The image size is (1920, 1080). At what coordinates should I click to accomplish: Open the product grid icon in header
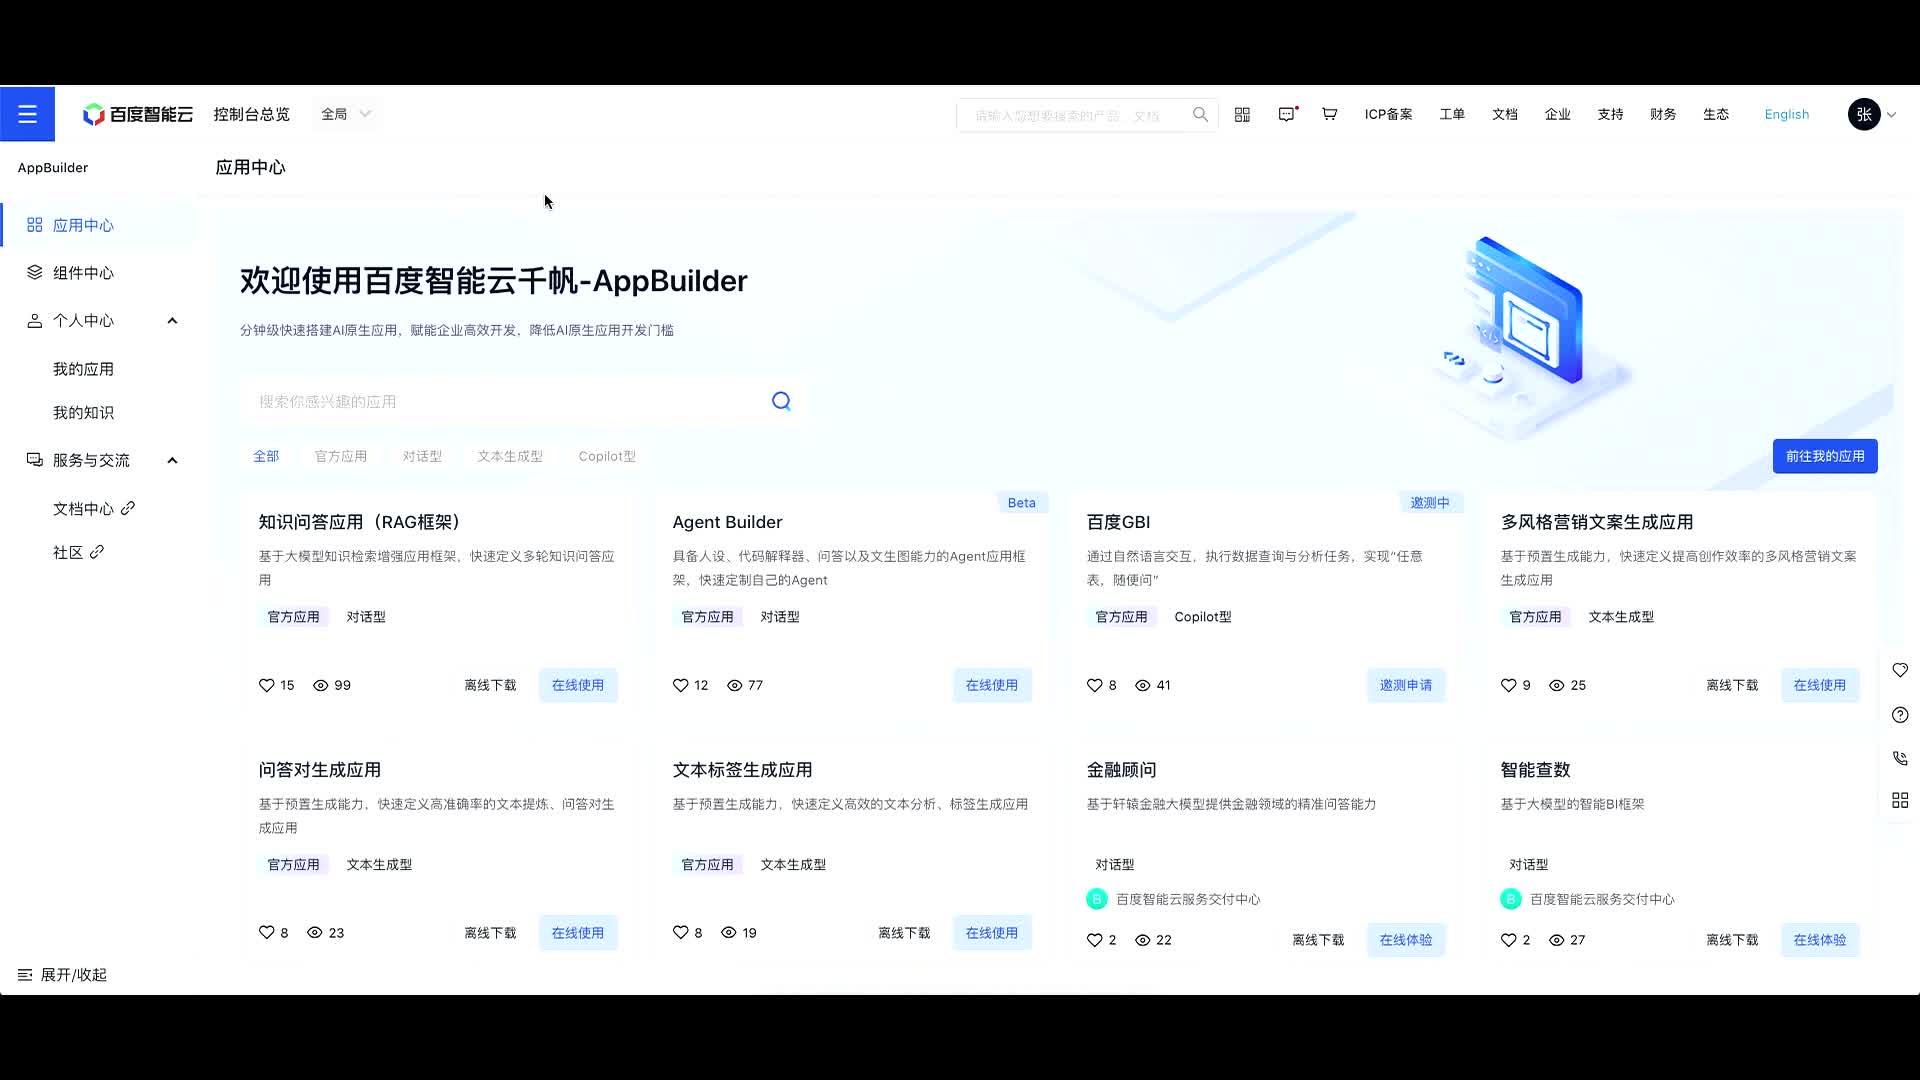(1242, 115)
